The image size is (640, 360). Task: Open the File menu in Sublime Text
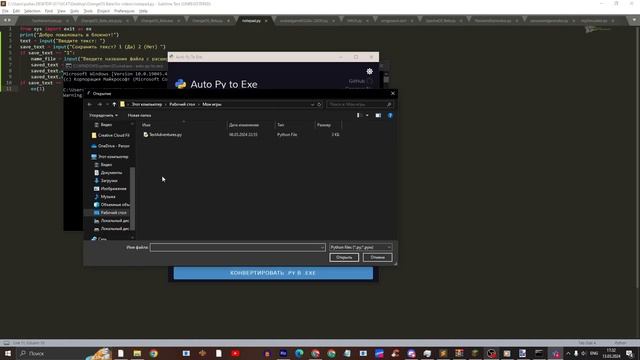tap(5, 11)
